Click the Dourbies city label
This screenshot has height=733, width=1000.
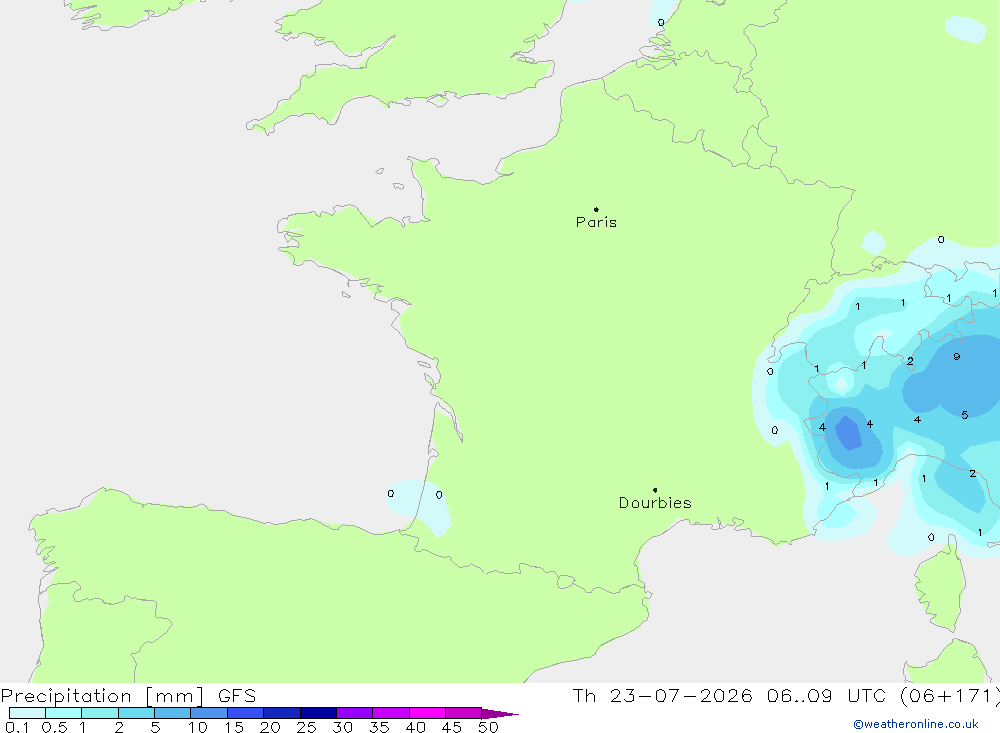click(x=655, y=503)
